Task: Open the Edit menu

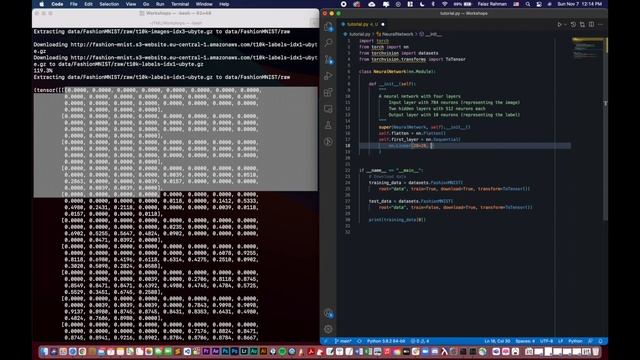Action: point(88,4)
